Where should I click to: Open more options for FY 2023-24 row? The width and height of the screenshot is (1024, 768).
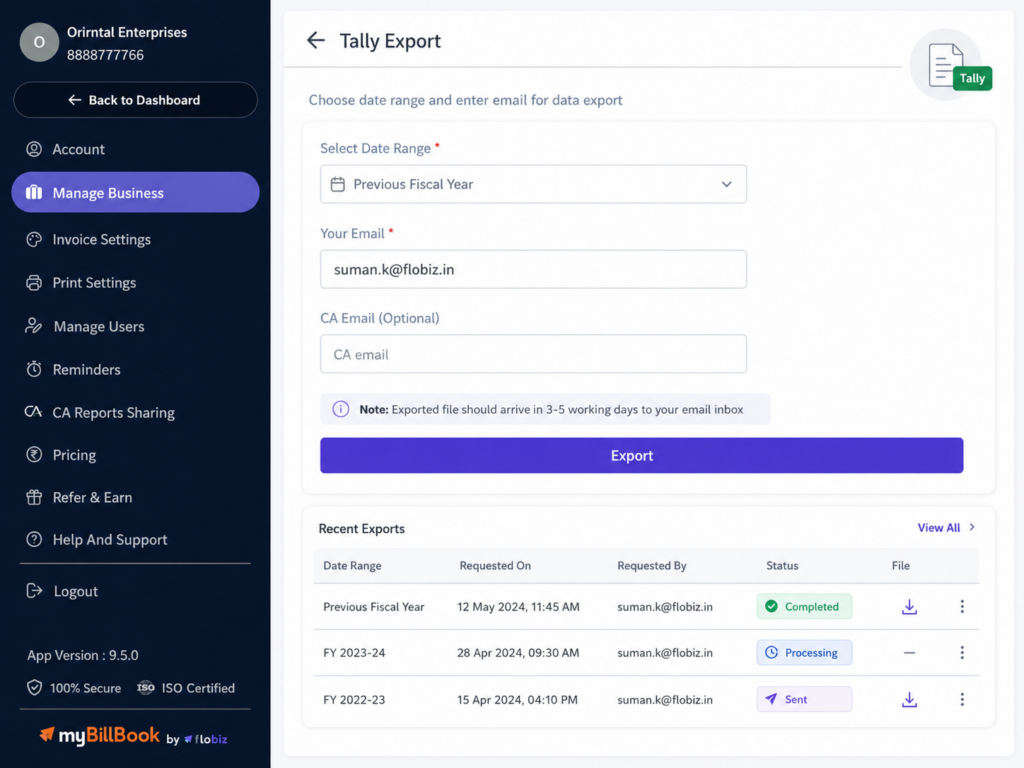tap(962, 652)
